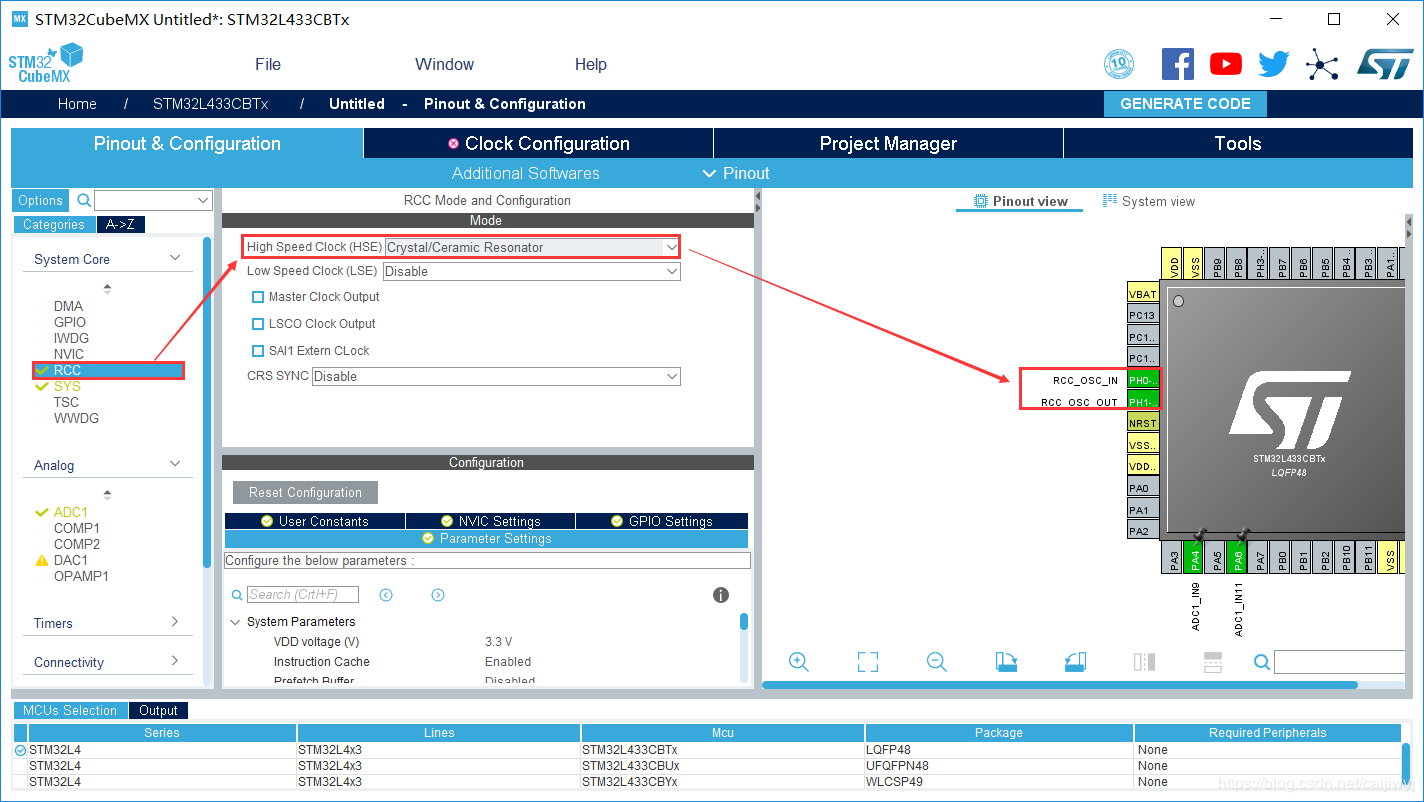Click the pinout search magnifier icon

(x=1262, y=661)
